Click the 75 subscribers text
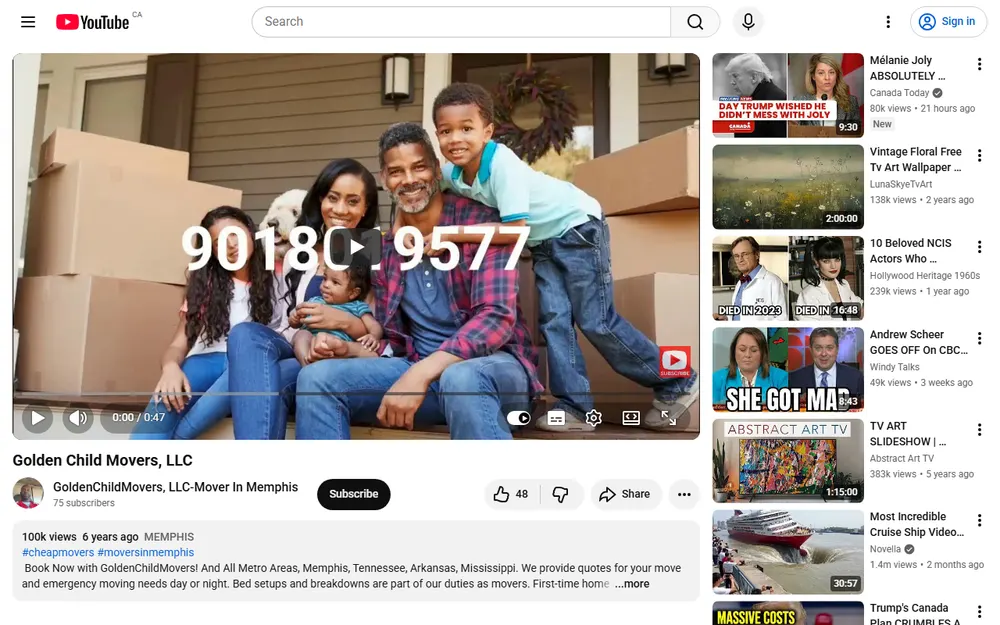Image resolution: width=1000 pixels, height=625 pixels. (84, 503)
